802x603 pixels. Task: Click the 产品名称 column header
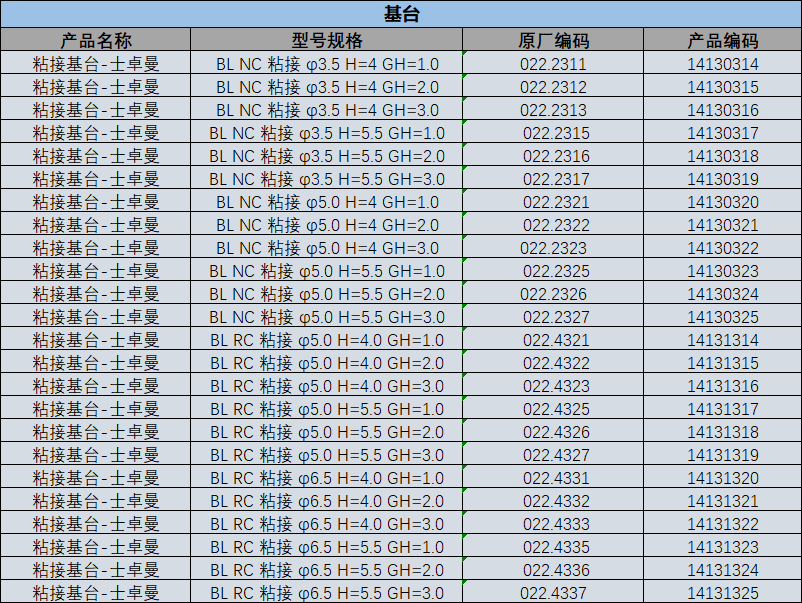click(96, 39)
